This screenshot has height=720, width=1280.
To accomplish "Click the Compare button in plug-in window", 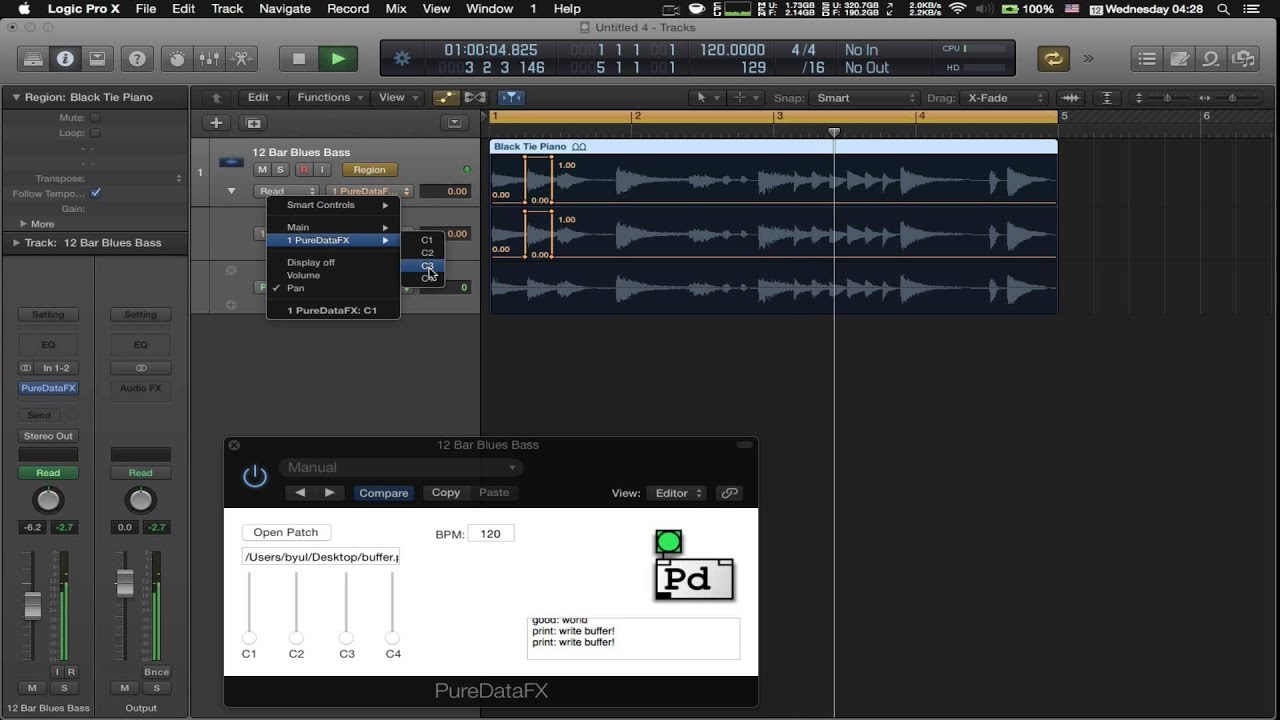I will click(383, 493).
